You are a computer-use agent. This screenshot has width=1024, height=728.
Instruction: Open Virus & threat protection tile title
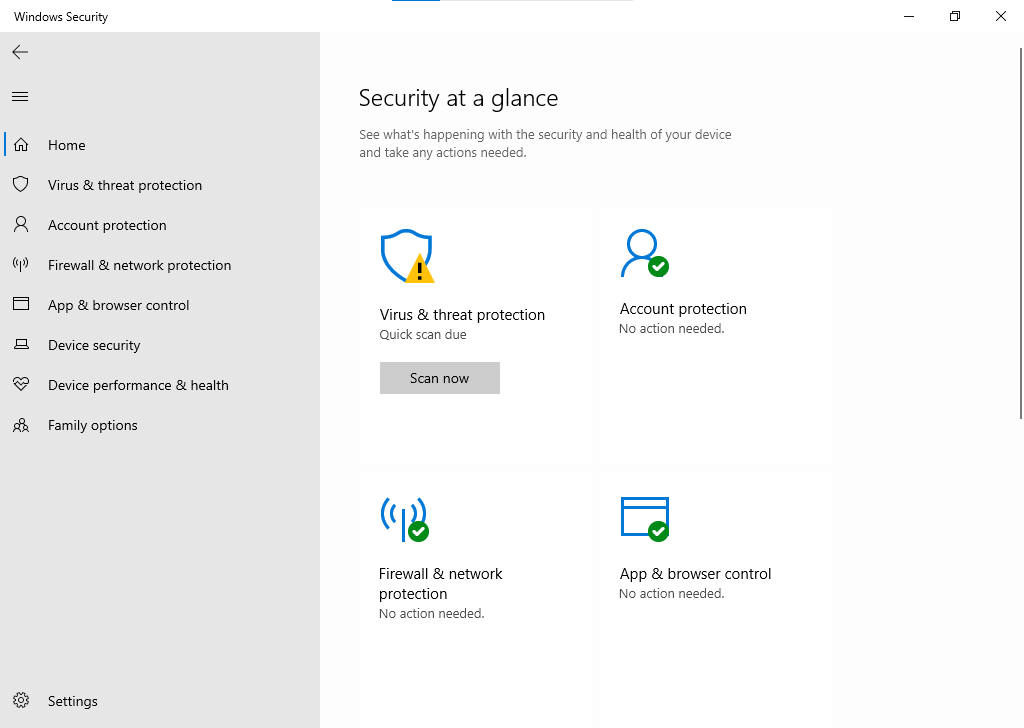pos(462,315)
